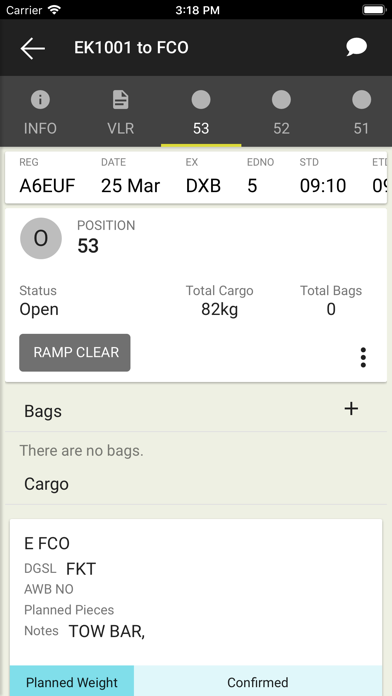Open the chat message bubble icon
The width and height of the screenshot is (392, 696).
(357, 47)
